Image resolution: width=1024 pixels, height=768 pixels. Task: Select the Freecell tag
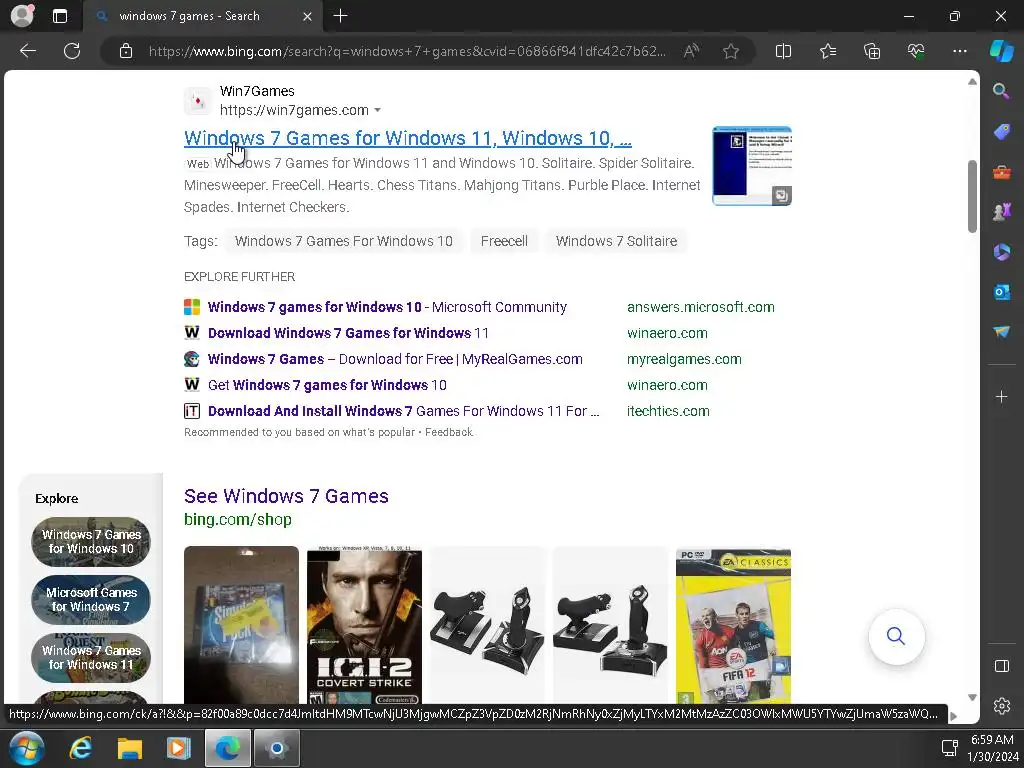504,241
